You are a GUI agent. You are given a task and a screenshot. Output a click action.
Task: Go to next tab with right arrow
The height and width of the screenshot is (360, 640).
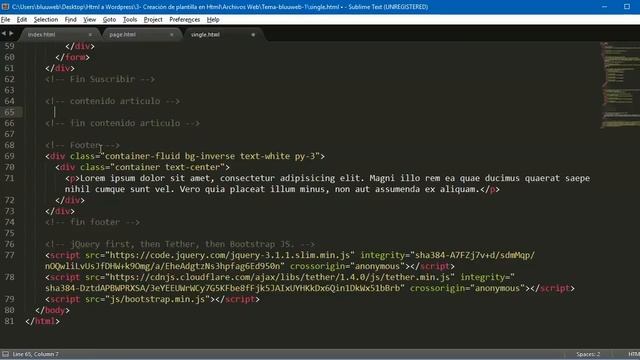pyautogui.click(x=11, y=33)
